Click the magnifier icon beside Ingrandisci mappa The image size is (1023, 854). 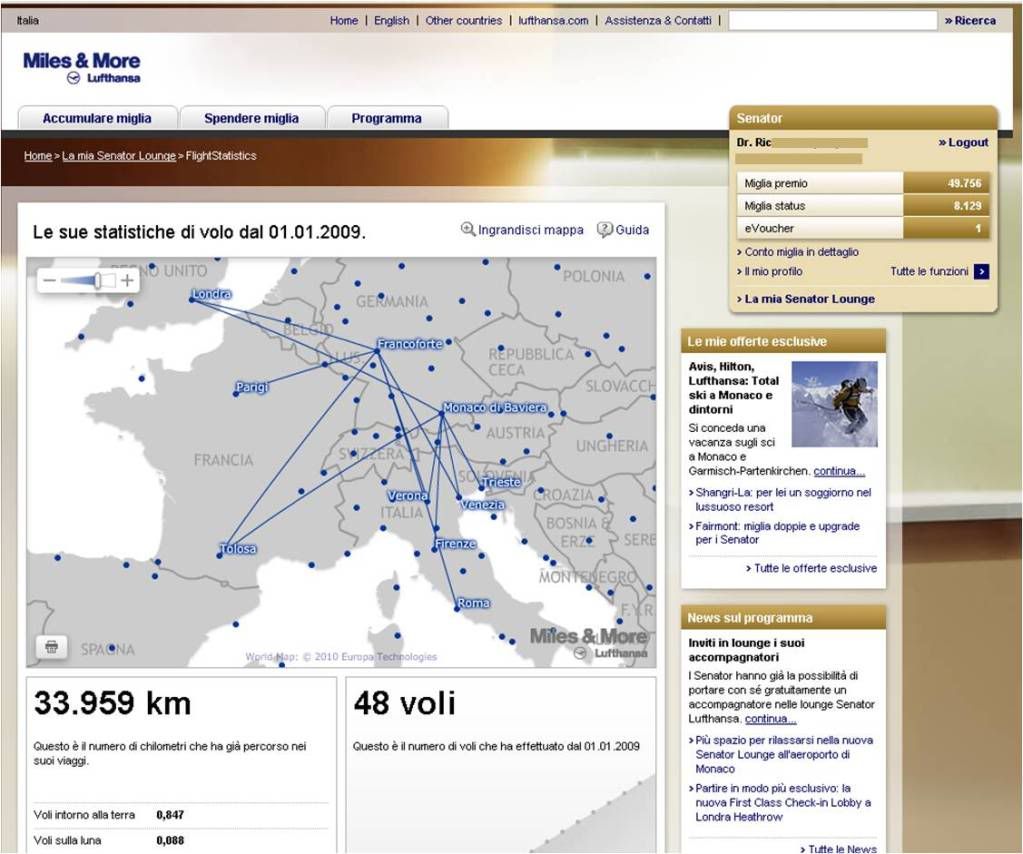pos(468,229)
